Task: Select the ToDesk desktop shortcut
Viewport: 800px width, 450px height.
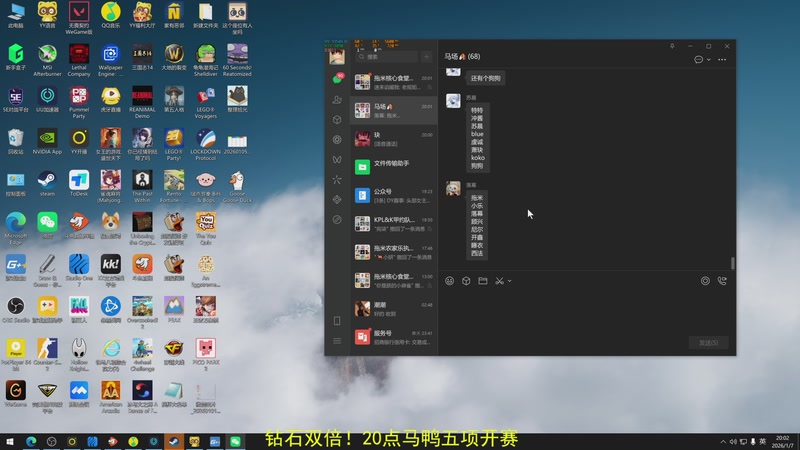Action: pyautogui.click(x=79, y=184)
